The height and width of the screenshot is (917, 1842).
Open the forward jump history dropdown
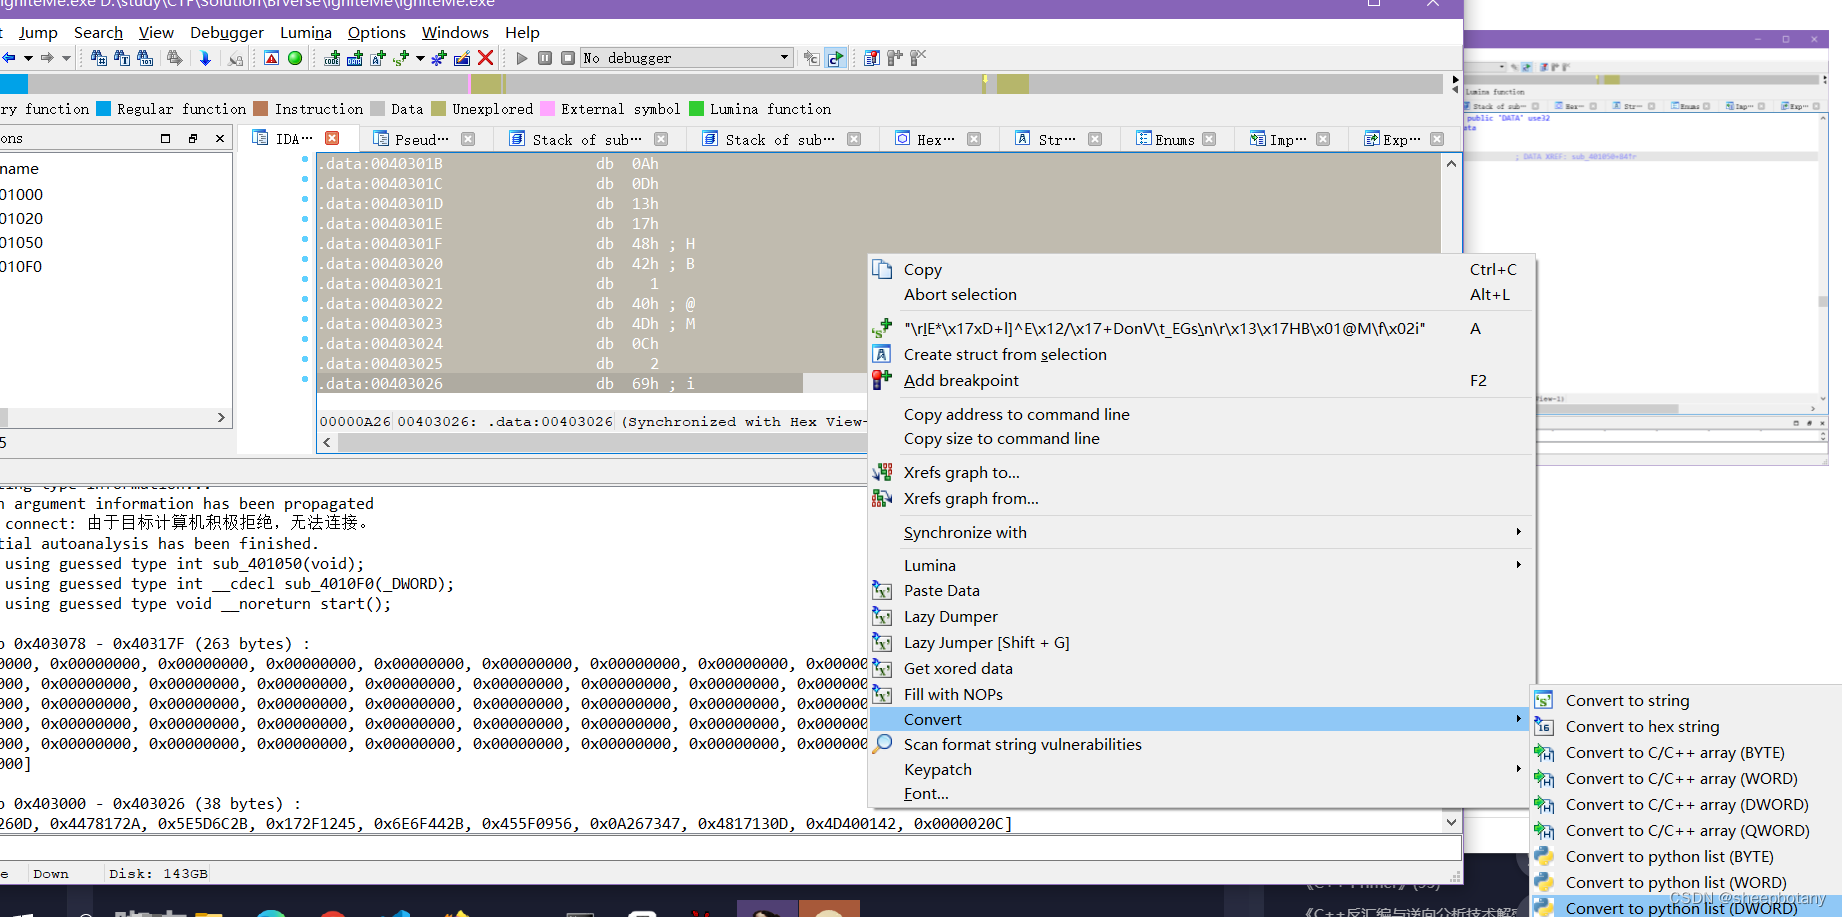click(66, 58)
